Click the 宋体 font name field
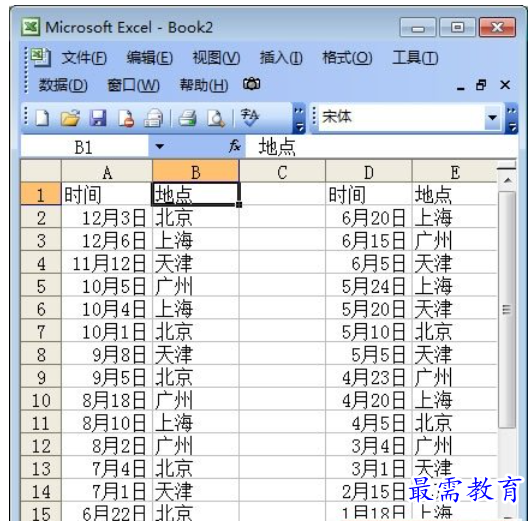Viewport: 530px width, 521px height. (402, 118)
